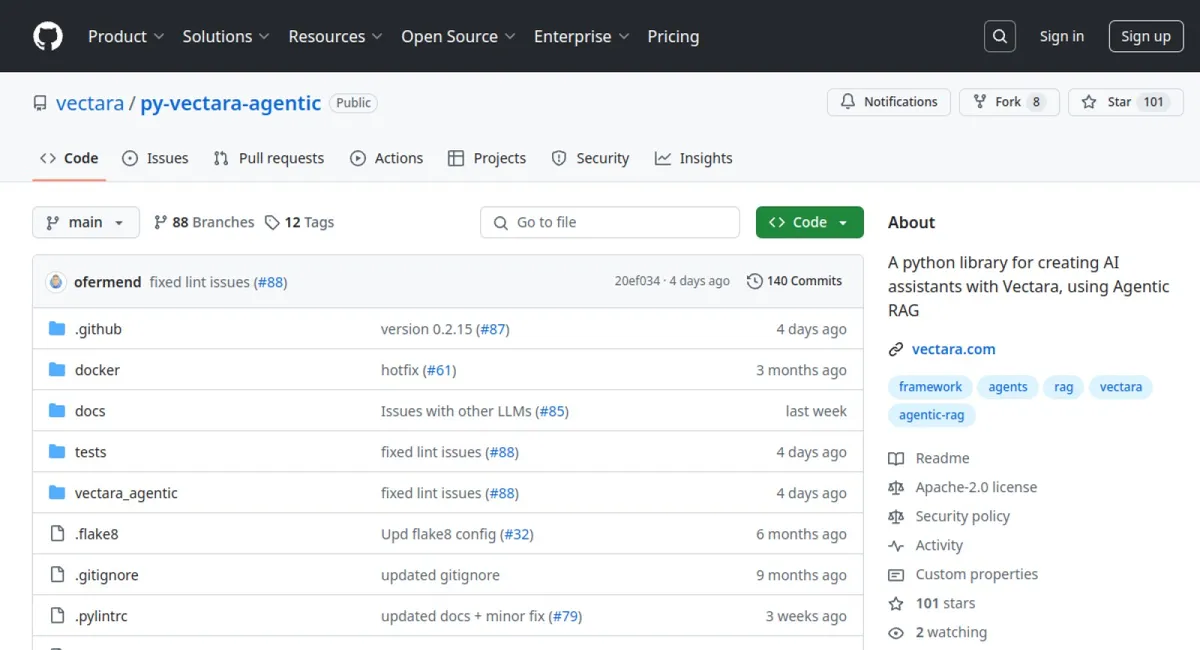Viewport: 1200px width, 650px height.
Task: Click the GitHub logo icon
Action: [48, 36]
